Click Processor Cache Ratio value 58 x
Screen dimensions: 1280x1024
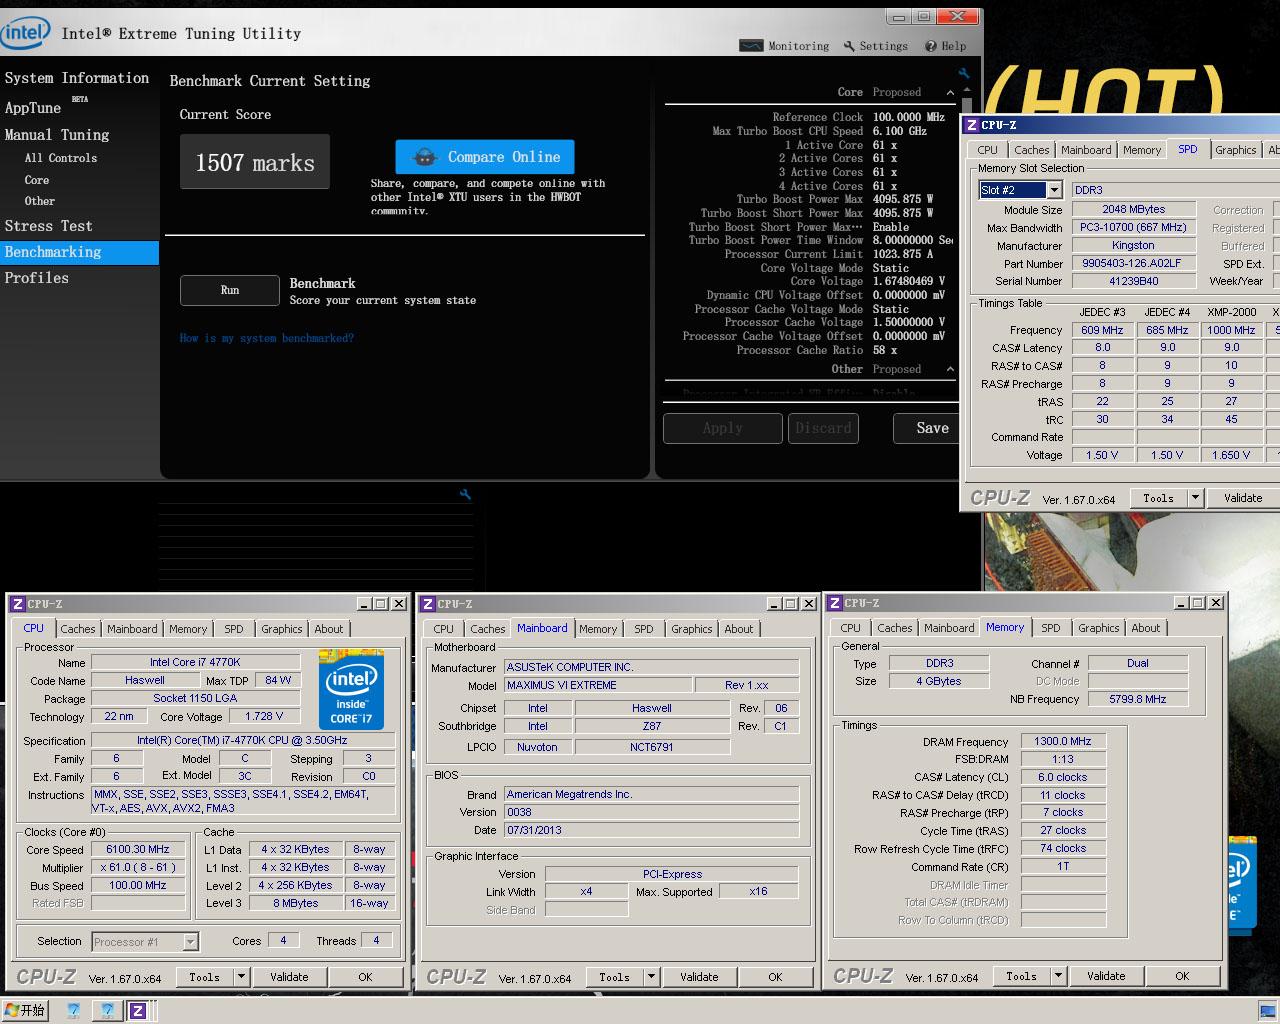884,351
